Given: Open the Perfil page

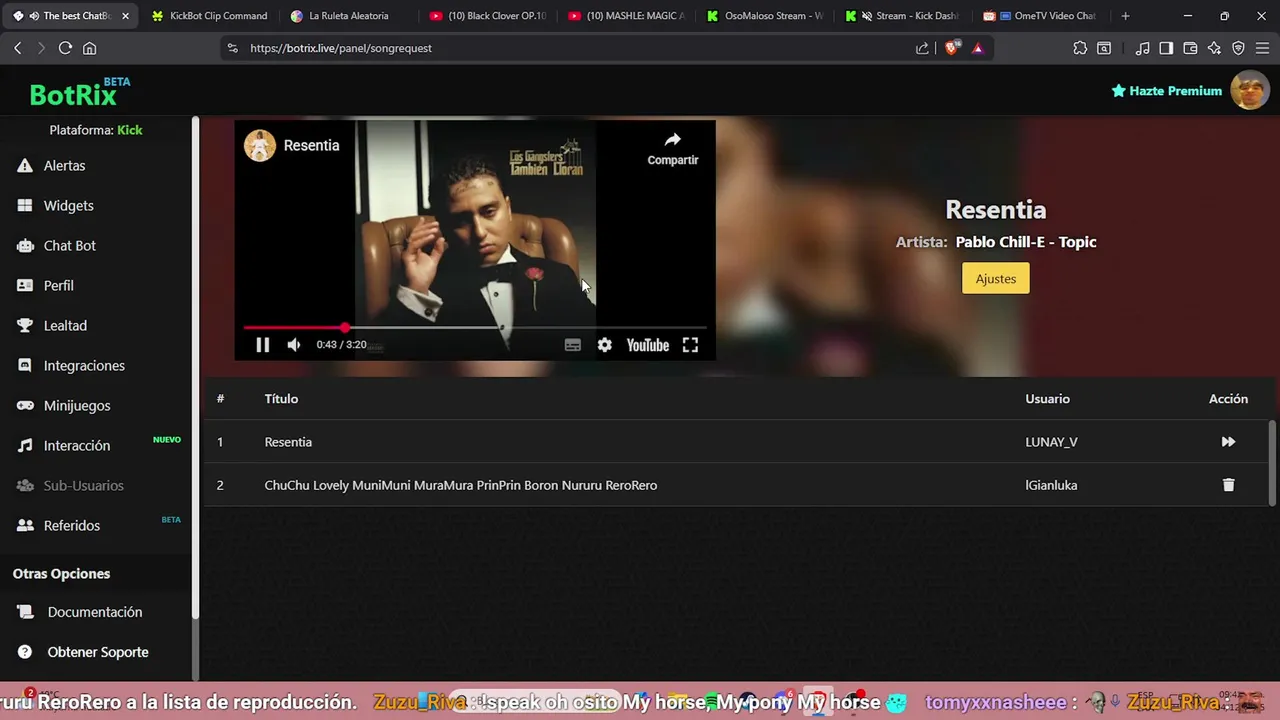Looking at the screenshot, I should click(x=58, y=285).
